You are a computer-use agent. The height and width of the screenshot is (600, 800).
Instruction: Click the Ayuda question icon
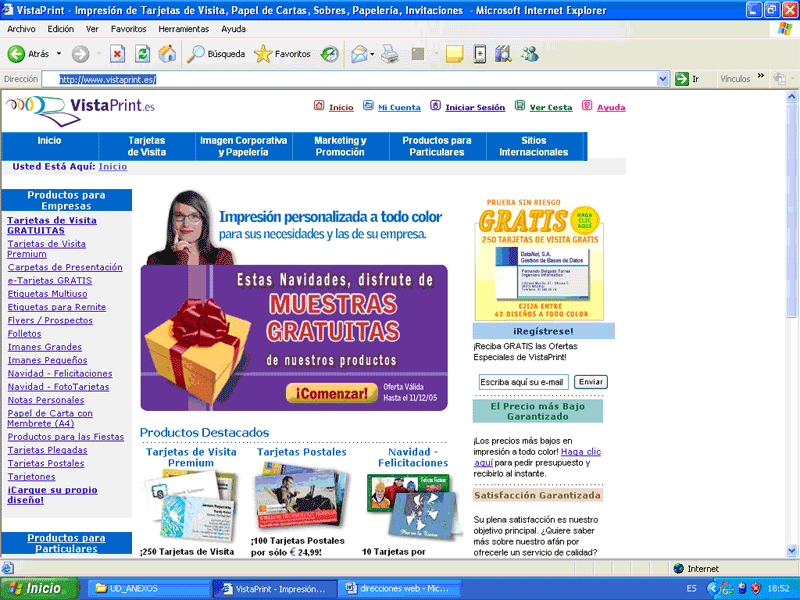click(587, 106)
